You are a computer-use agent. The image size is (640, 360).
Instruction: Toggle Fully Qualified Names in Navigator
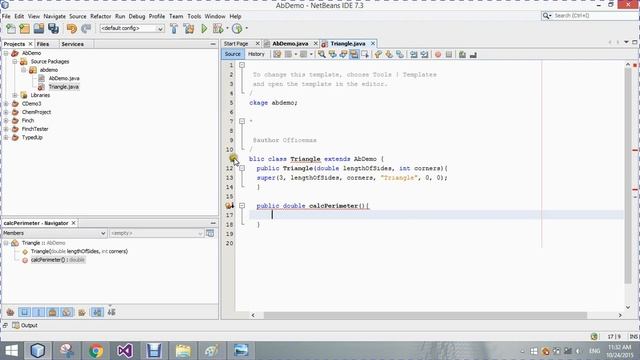tap(82, 312)
